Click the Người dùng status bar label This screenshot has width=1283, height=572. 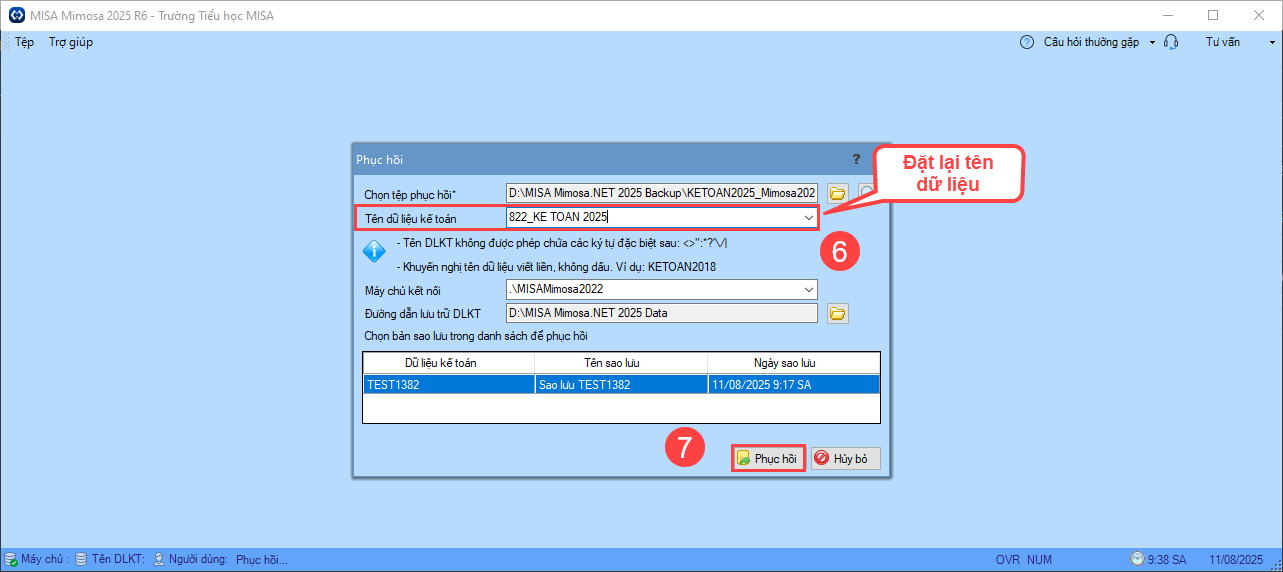coord(198,559)
